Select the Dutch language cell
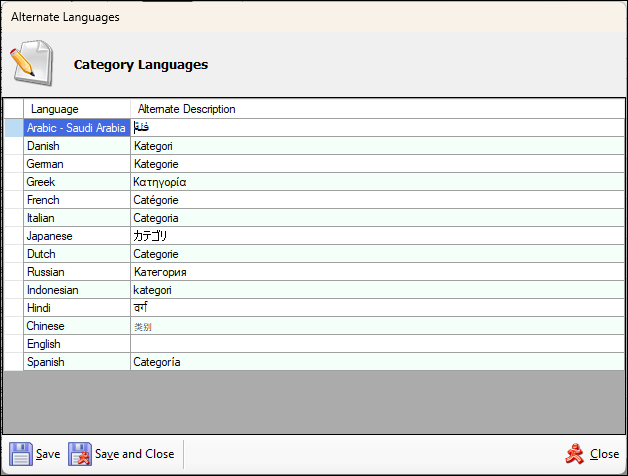 click(x=77, y=254)
